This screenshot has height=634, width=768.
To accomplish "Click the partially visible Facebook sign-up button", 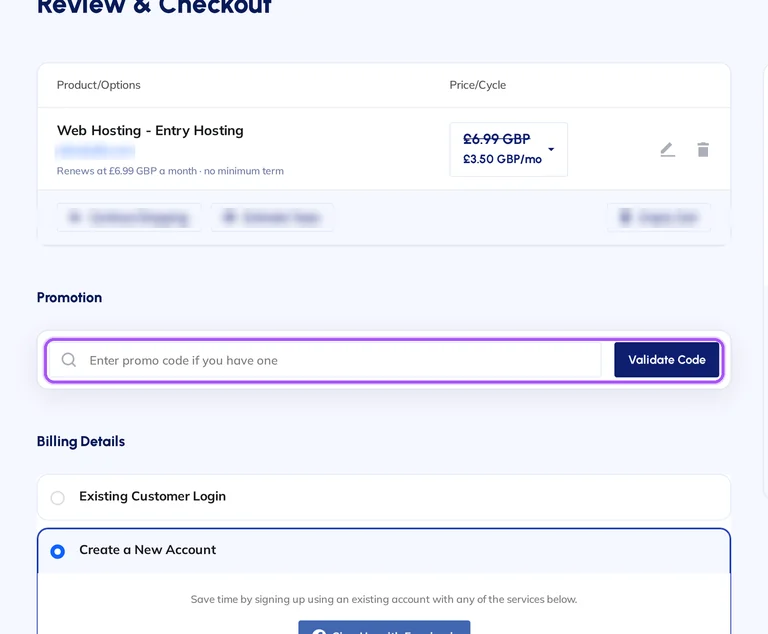I will tap(384, 628).
